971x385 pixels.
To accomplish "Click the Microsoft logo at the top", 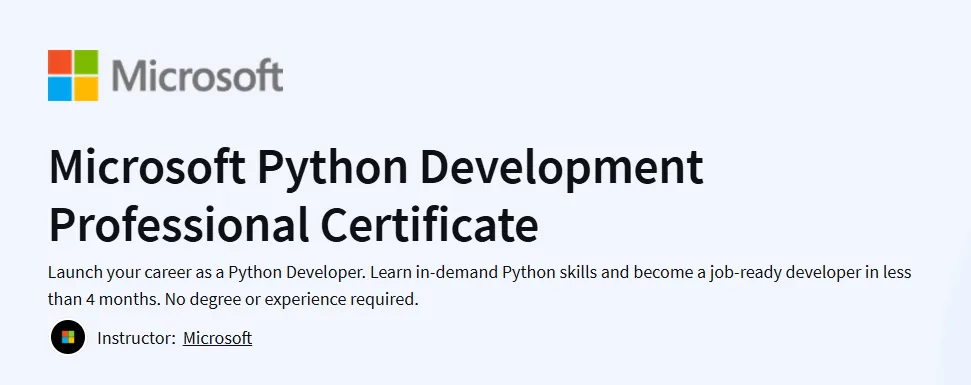I will pyautogui.click(x=165, y=76).
